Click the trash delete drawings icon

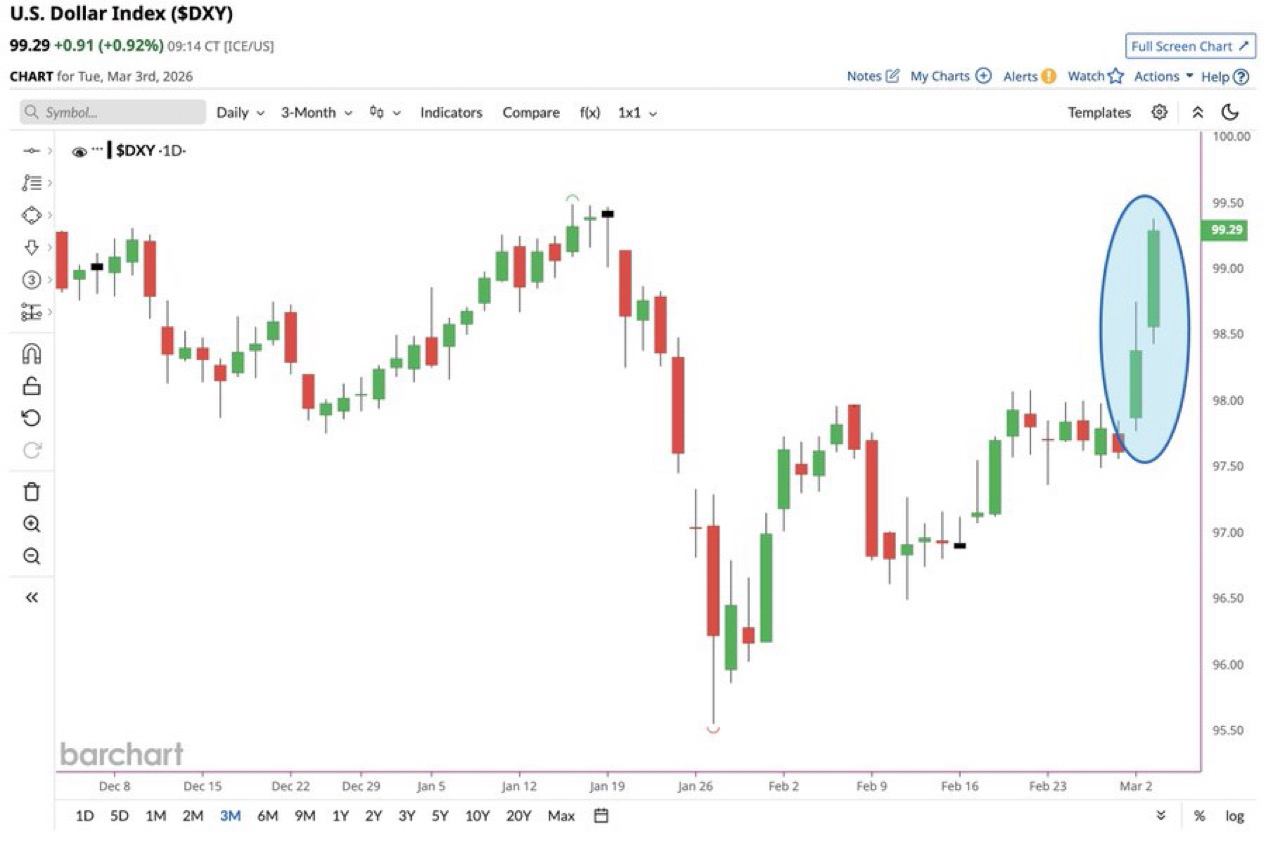(x=31, y=491)
